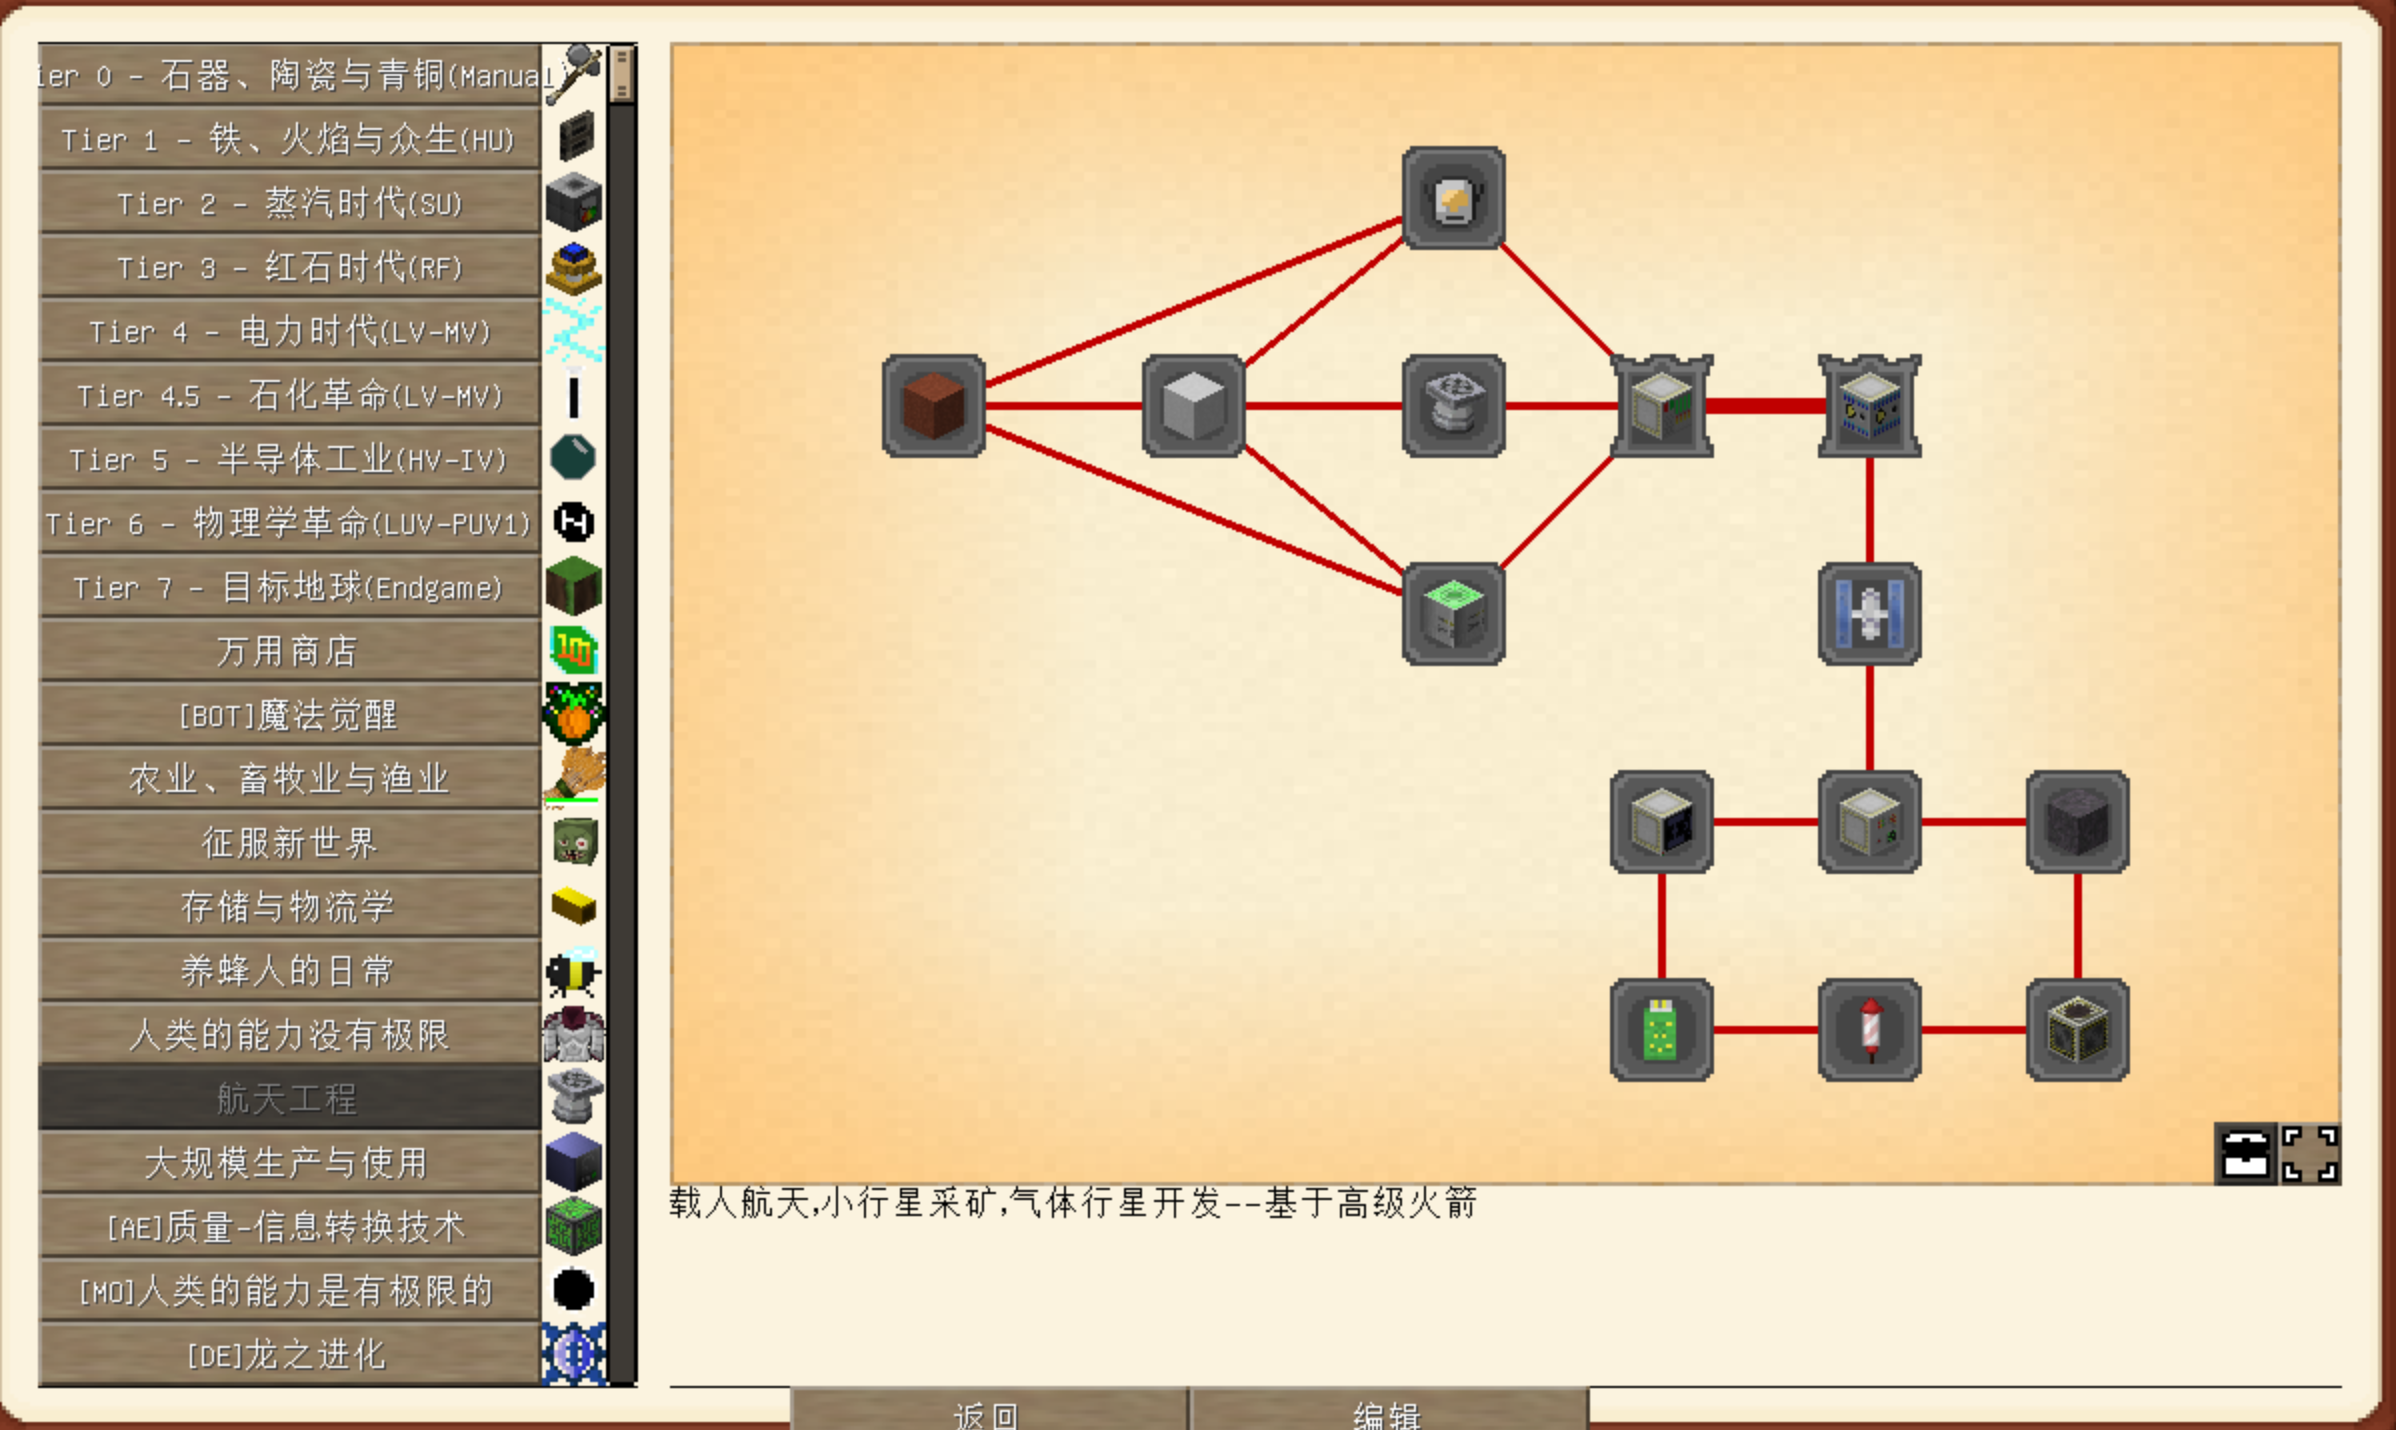2396x1430 pixels.
Task: Click the blue dragon emblem beside [DE]龙之进化
Action: (x=574, y=1354)
